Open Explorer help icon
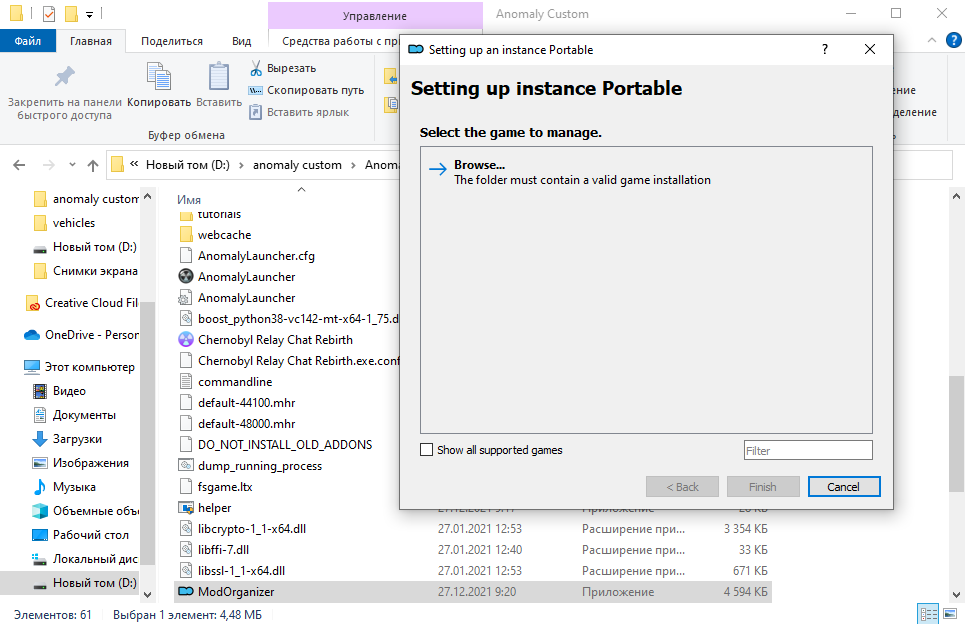The image size is (965, 624). [954, 41]
